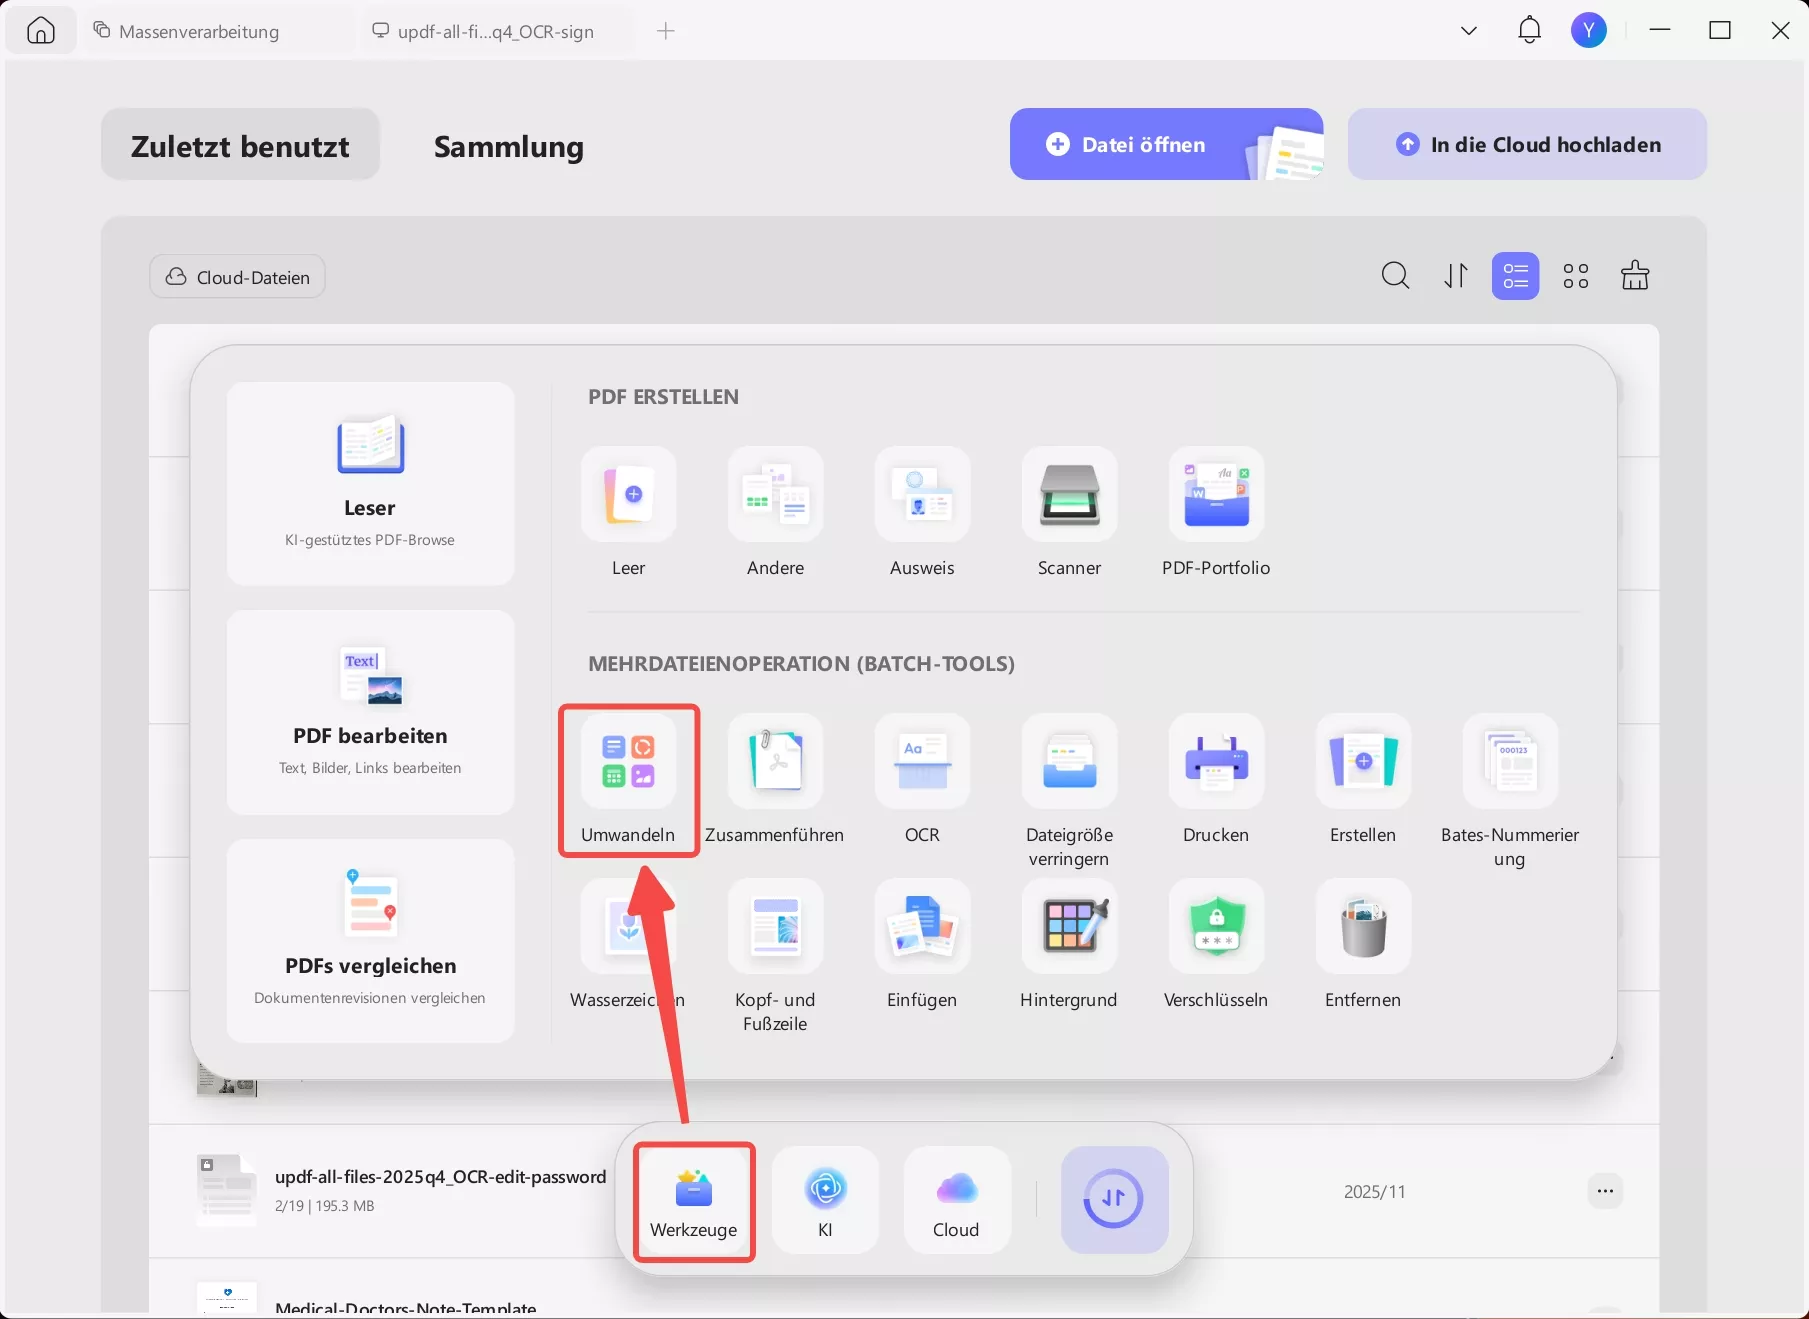Toggle the file sort order
1809x1319 pixels.
pos(1456,276)
